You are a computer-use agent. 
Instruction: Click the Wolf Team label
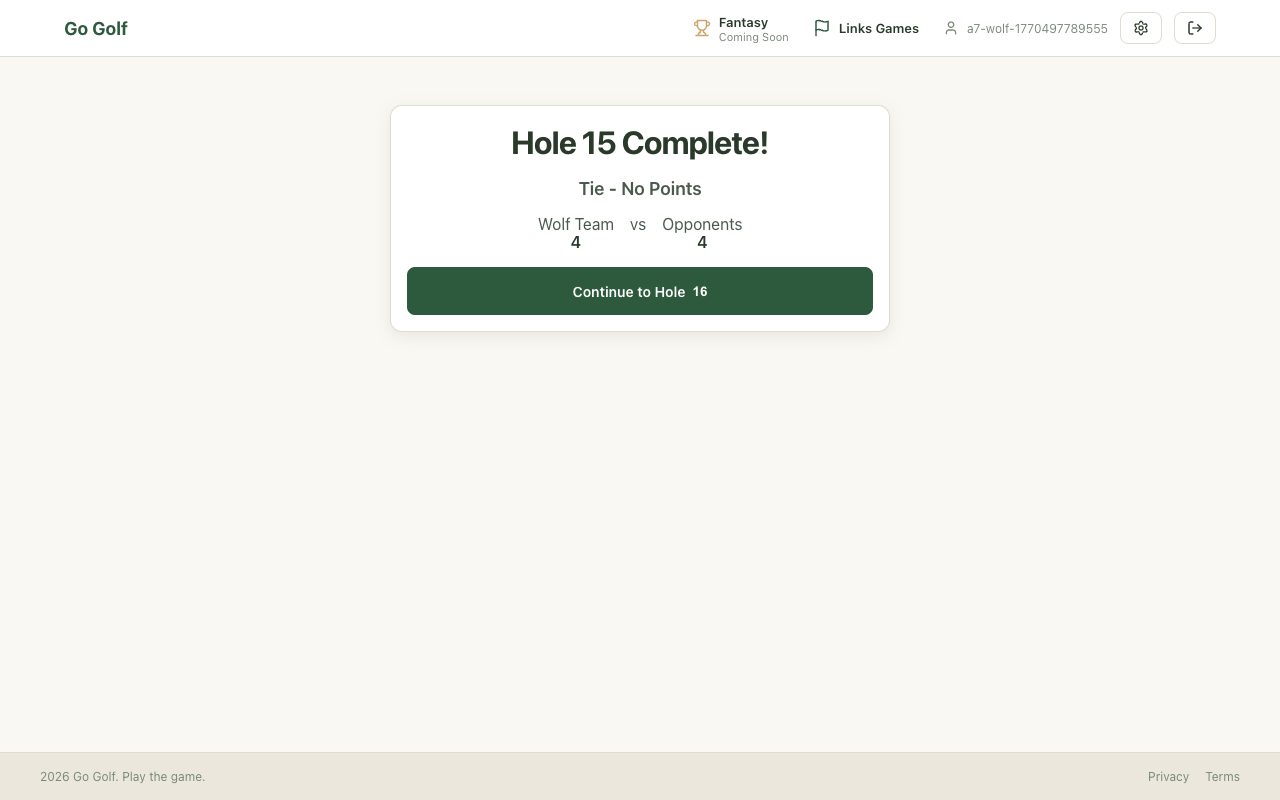(x=576, y=224)
